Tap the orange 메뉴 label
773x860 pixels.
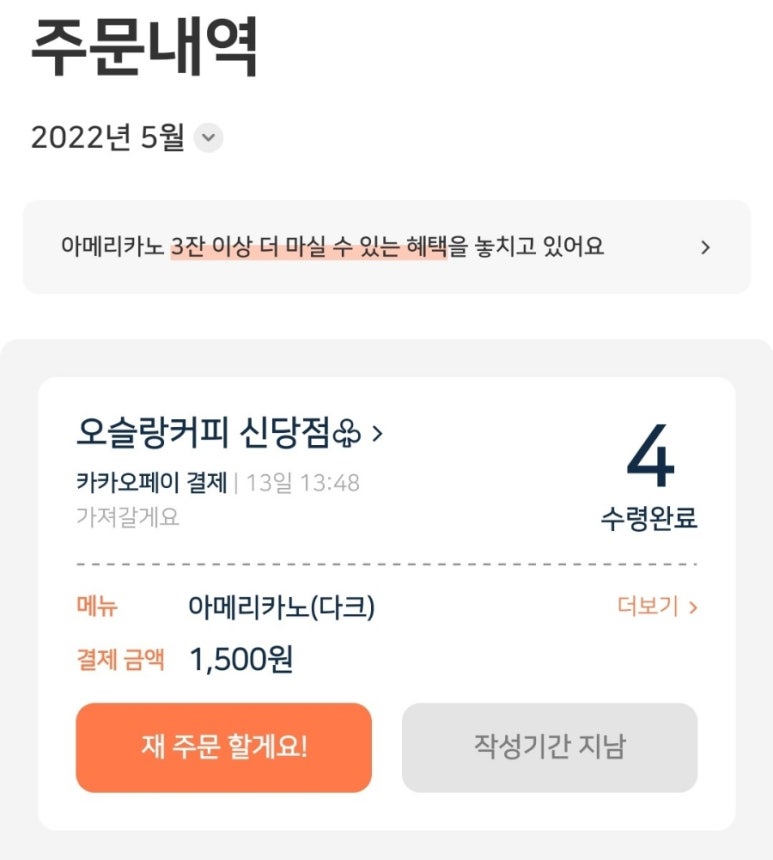click(x=97, y=607)
